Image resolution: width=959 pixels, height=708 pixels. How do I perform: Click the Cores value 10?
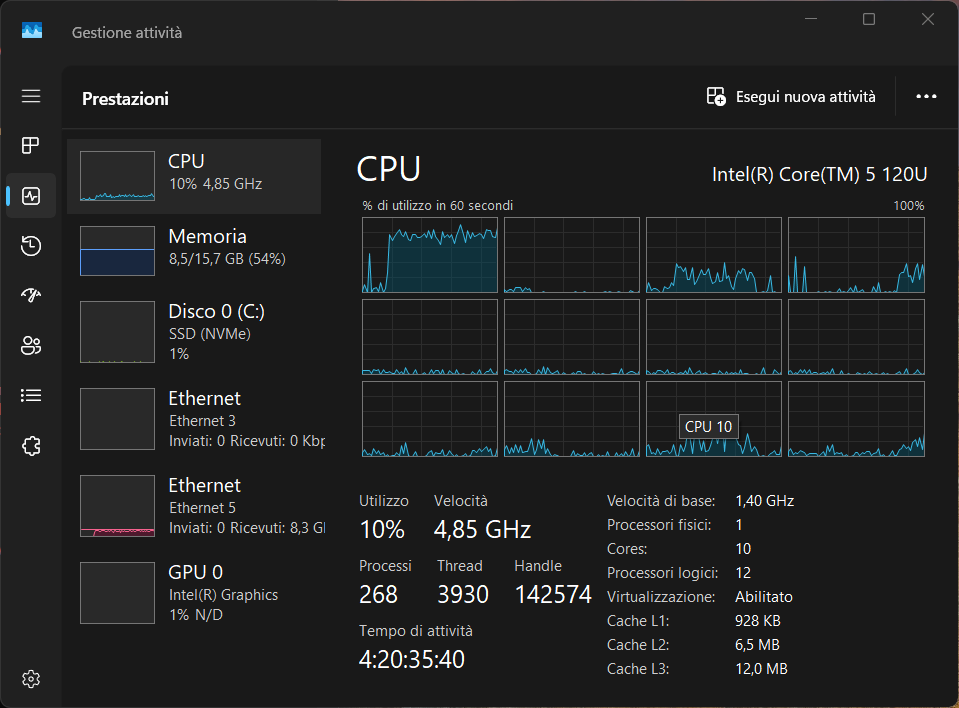pyautogui.click(x=743, y=548)
